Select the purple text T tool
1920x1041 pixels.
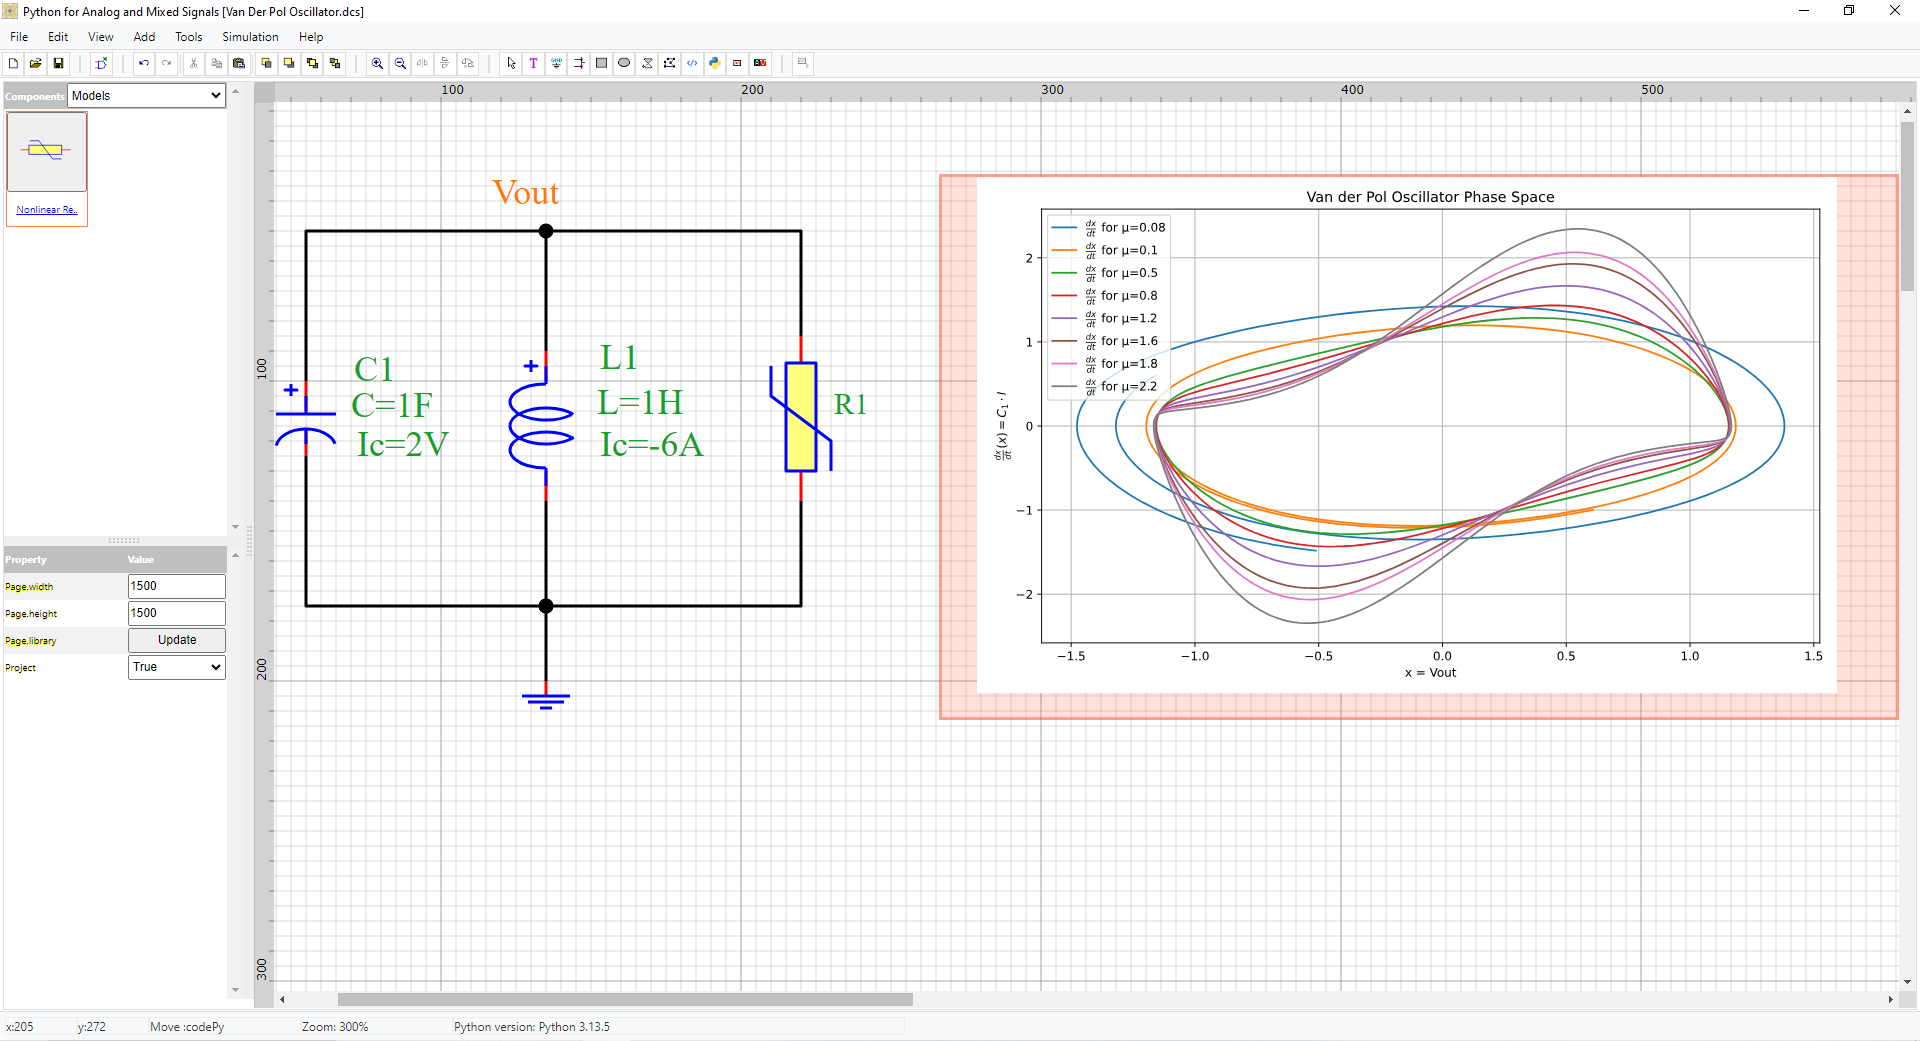[x=534, y=63]
